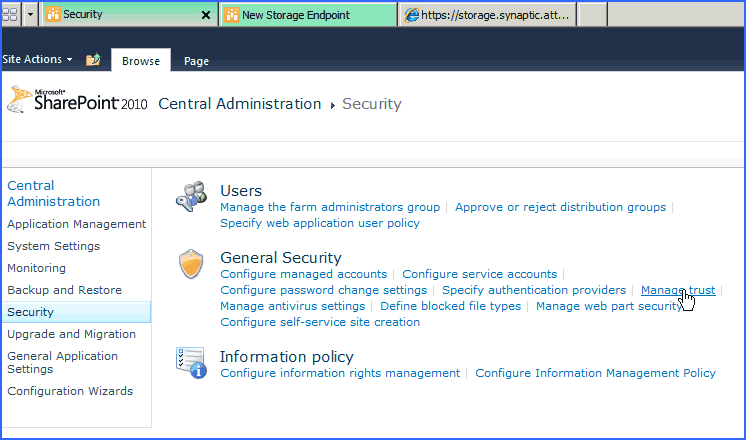
Task: Select Upgrade and Migration in sidebar
Action: 71,334
